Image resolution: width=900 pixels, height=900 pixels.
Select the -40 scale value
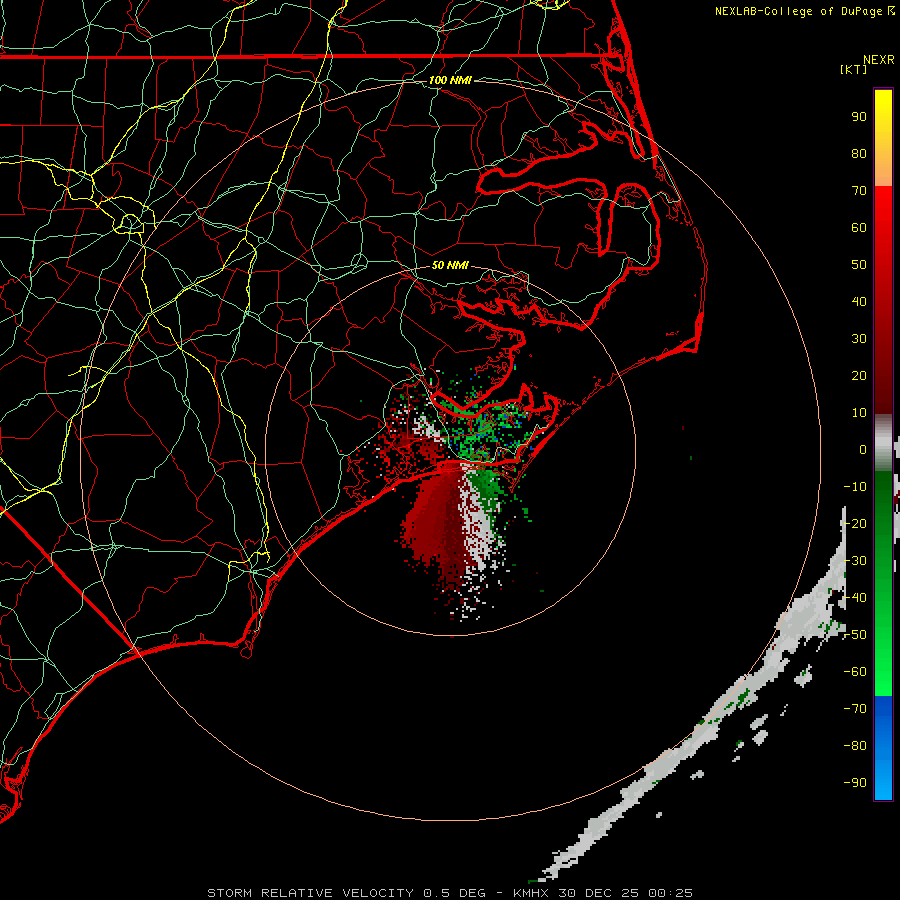tap(855, 598)
